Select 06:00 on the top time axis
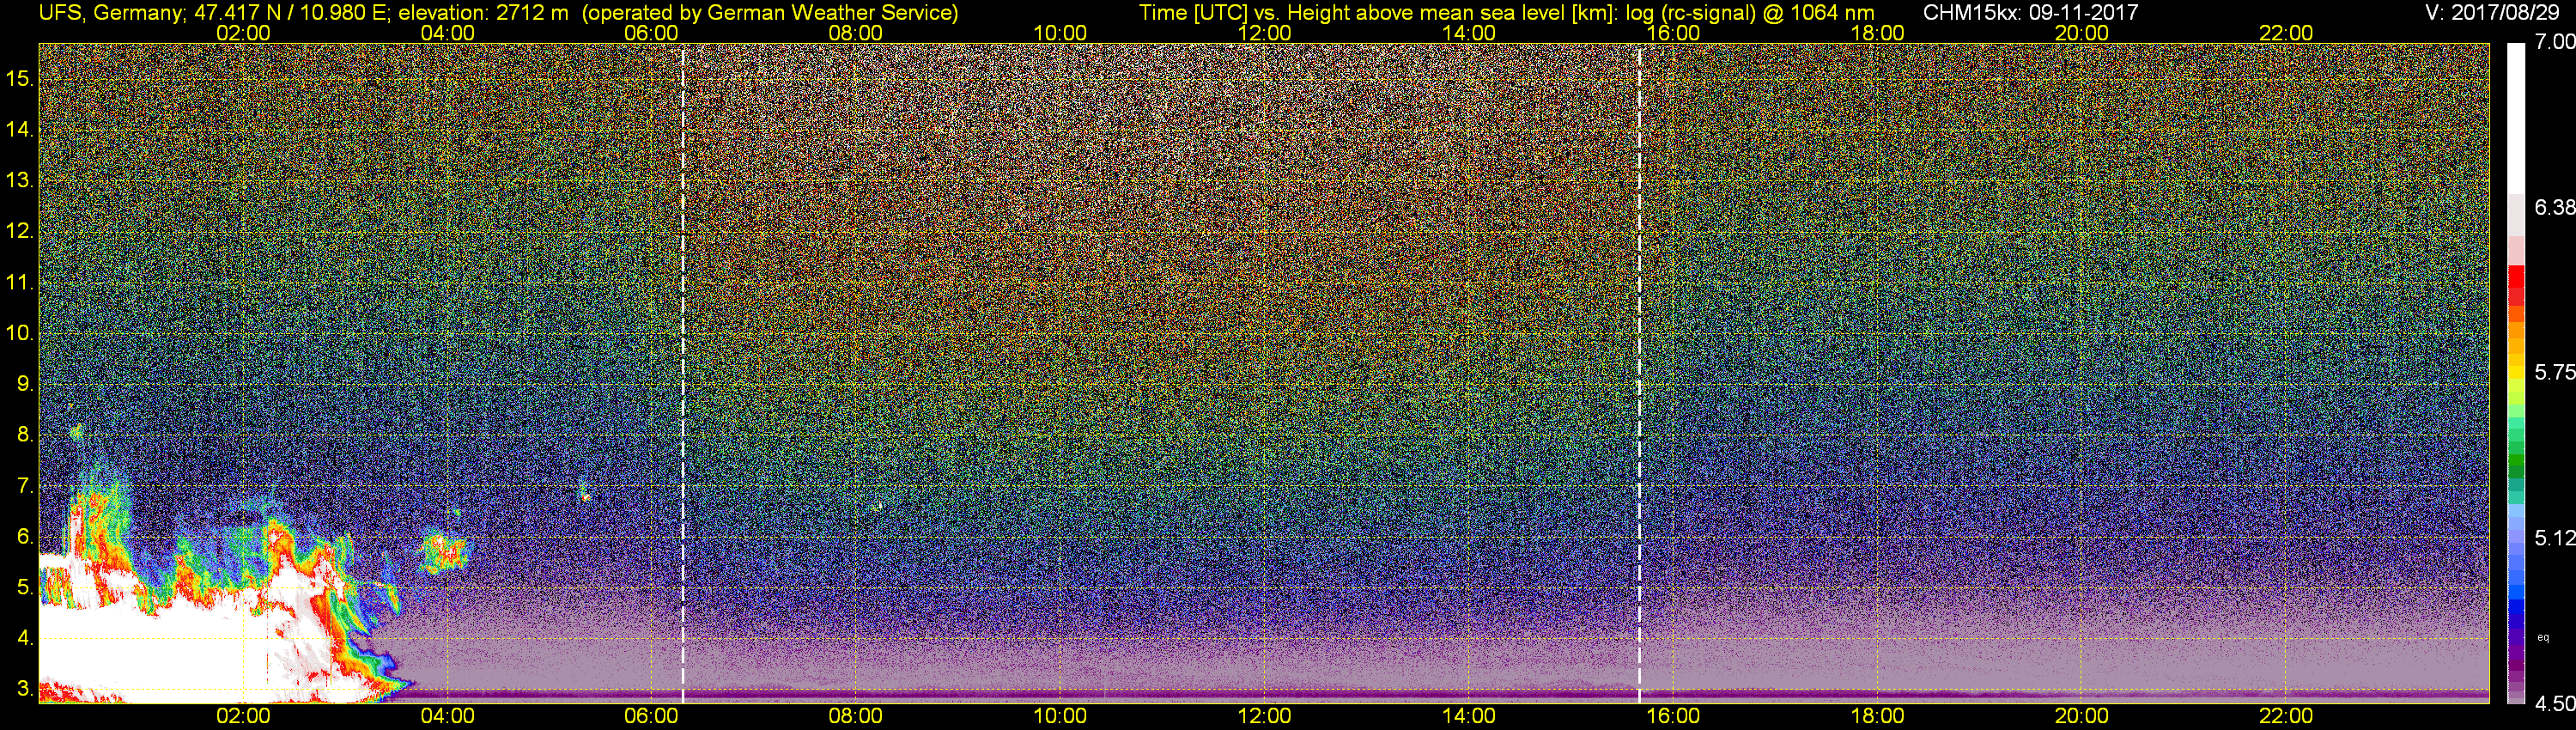Viewport: 2576px width, 730px height. 651,33
